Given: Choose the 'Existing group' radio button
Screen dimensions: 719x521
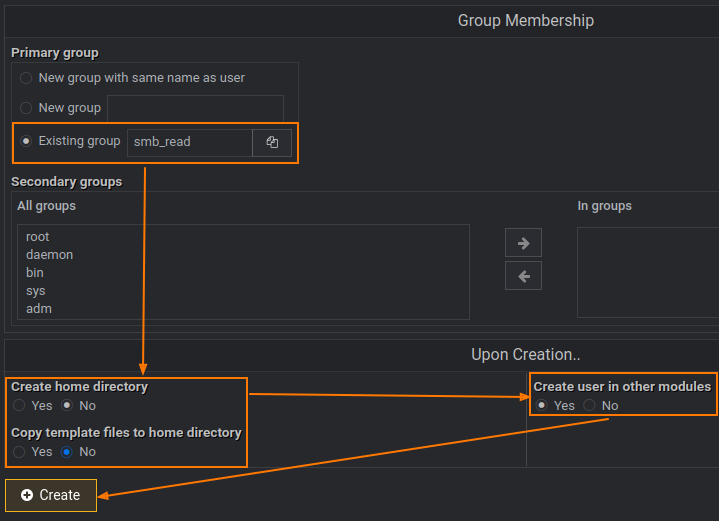Looking at the screenshot, I should pos(26,141).
